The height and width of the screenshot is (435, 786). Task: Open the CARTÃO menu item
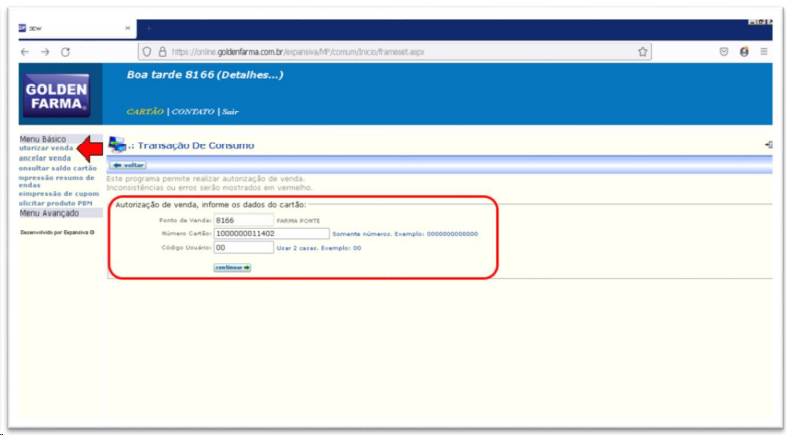click(x=145, y=112)
